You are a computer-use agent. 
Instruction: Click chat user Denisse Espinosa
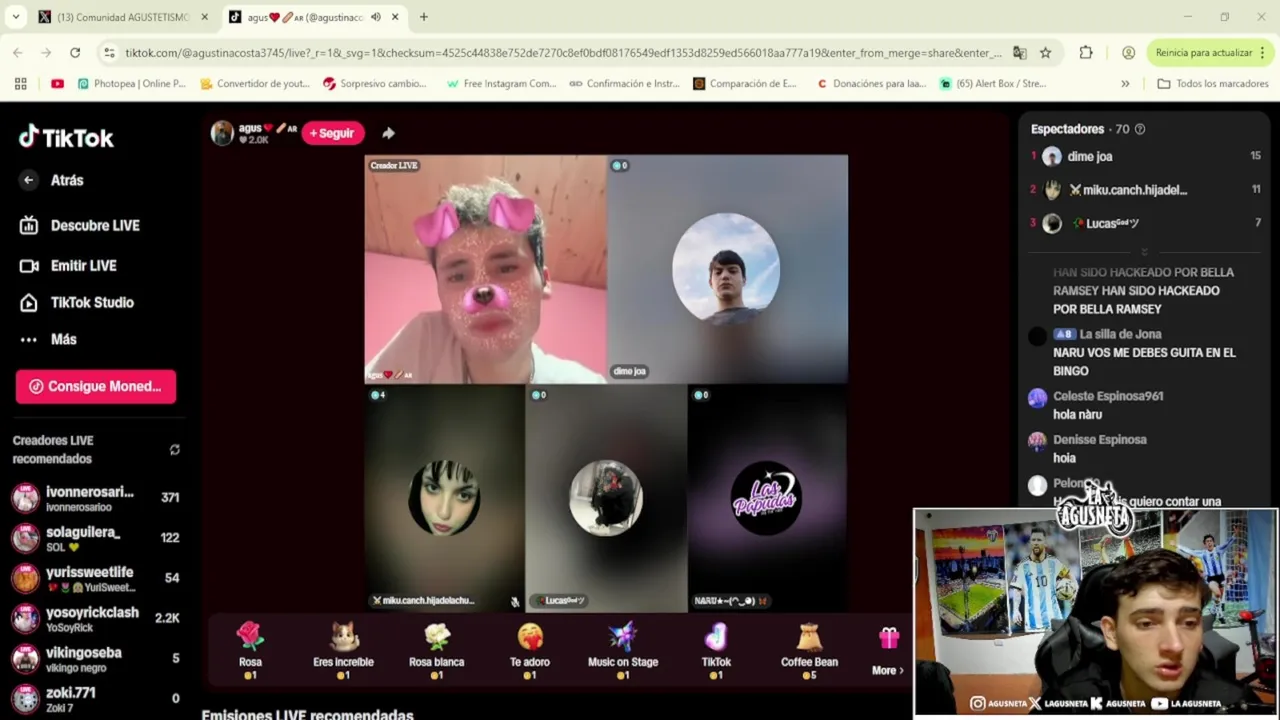[1100, 439]
